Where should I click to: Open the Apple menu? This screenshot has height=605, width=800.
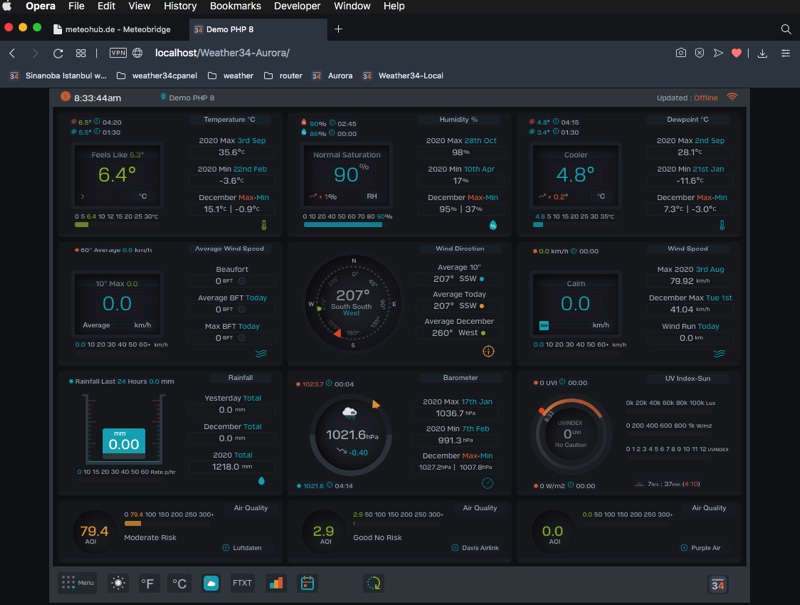coord(7,6)
